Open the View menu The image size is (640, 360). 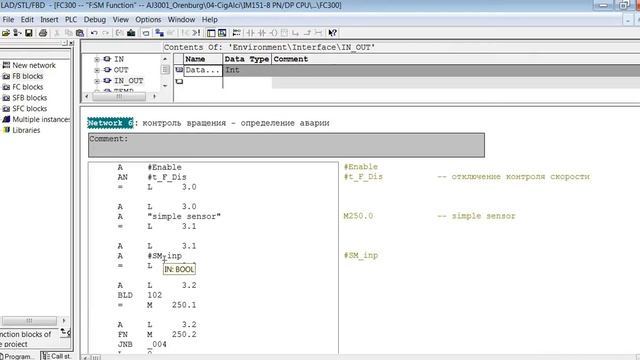click(x=120, y=20)
